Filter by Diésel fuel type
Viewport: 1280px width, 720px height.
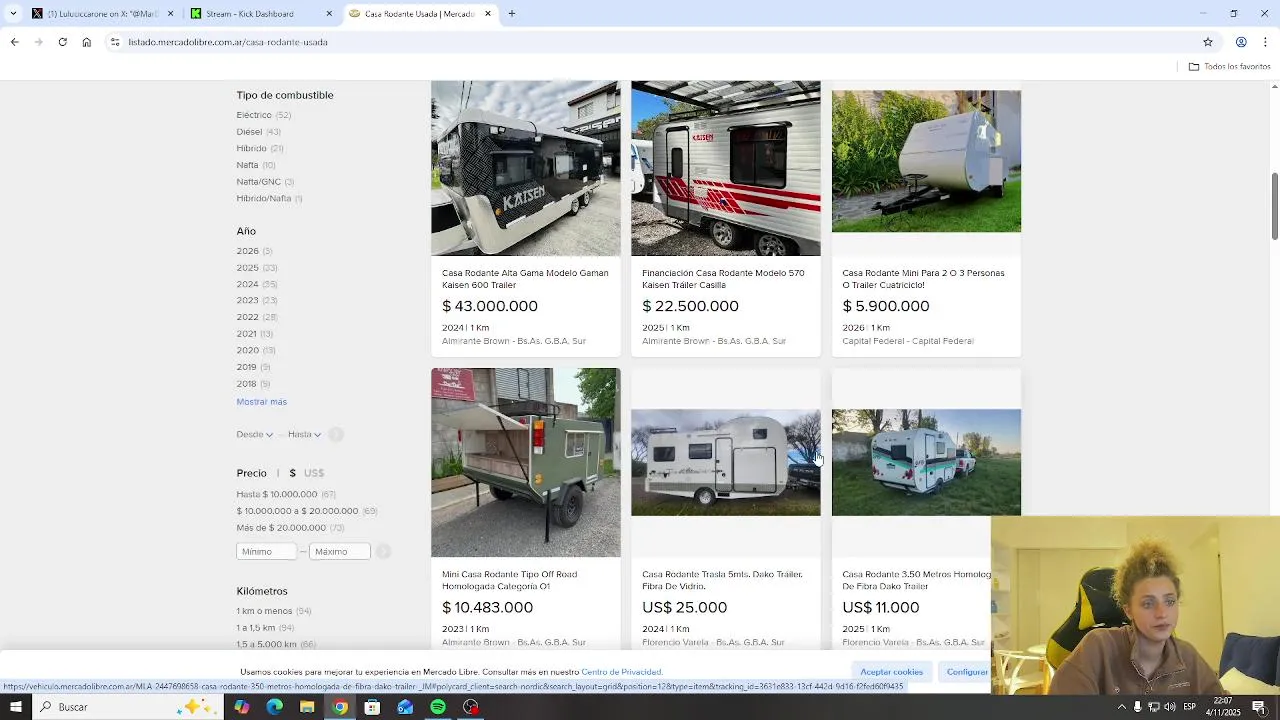click(x=258, y=131)
